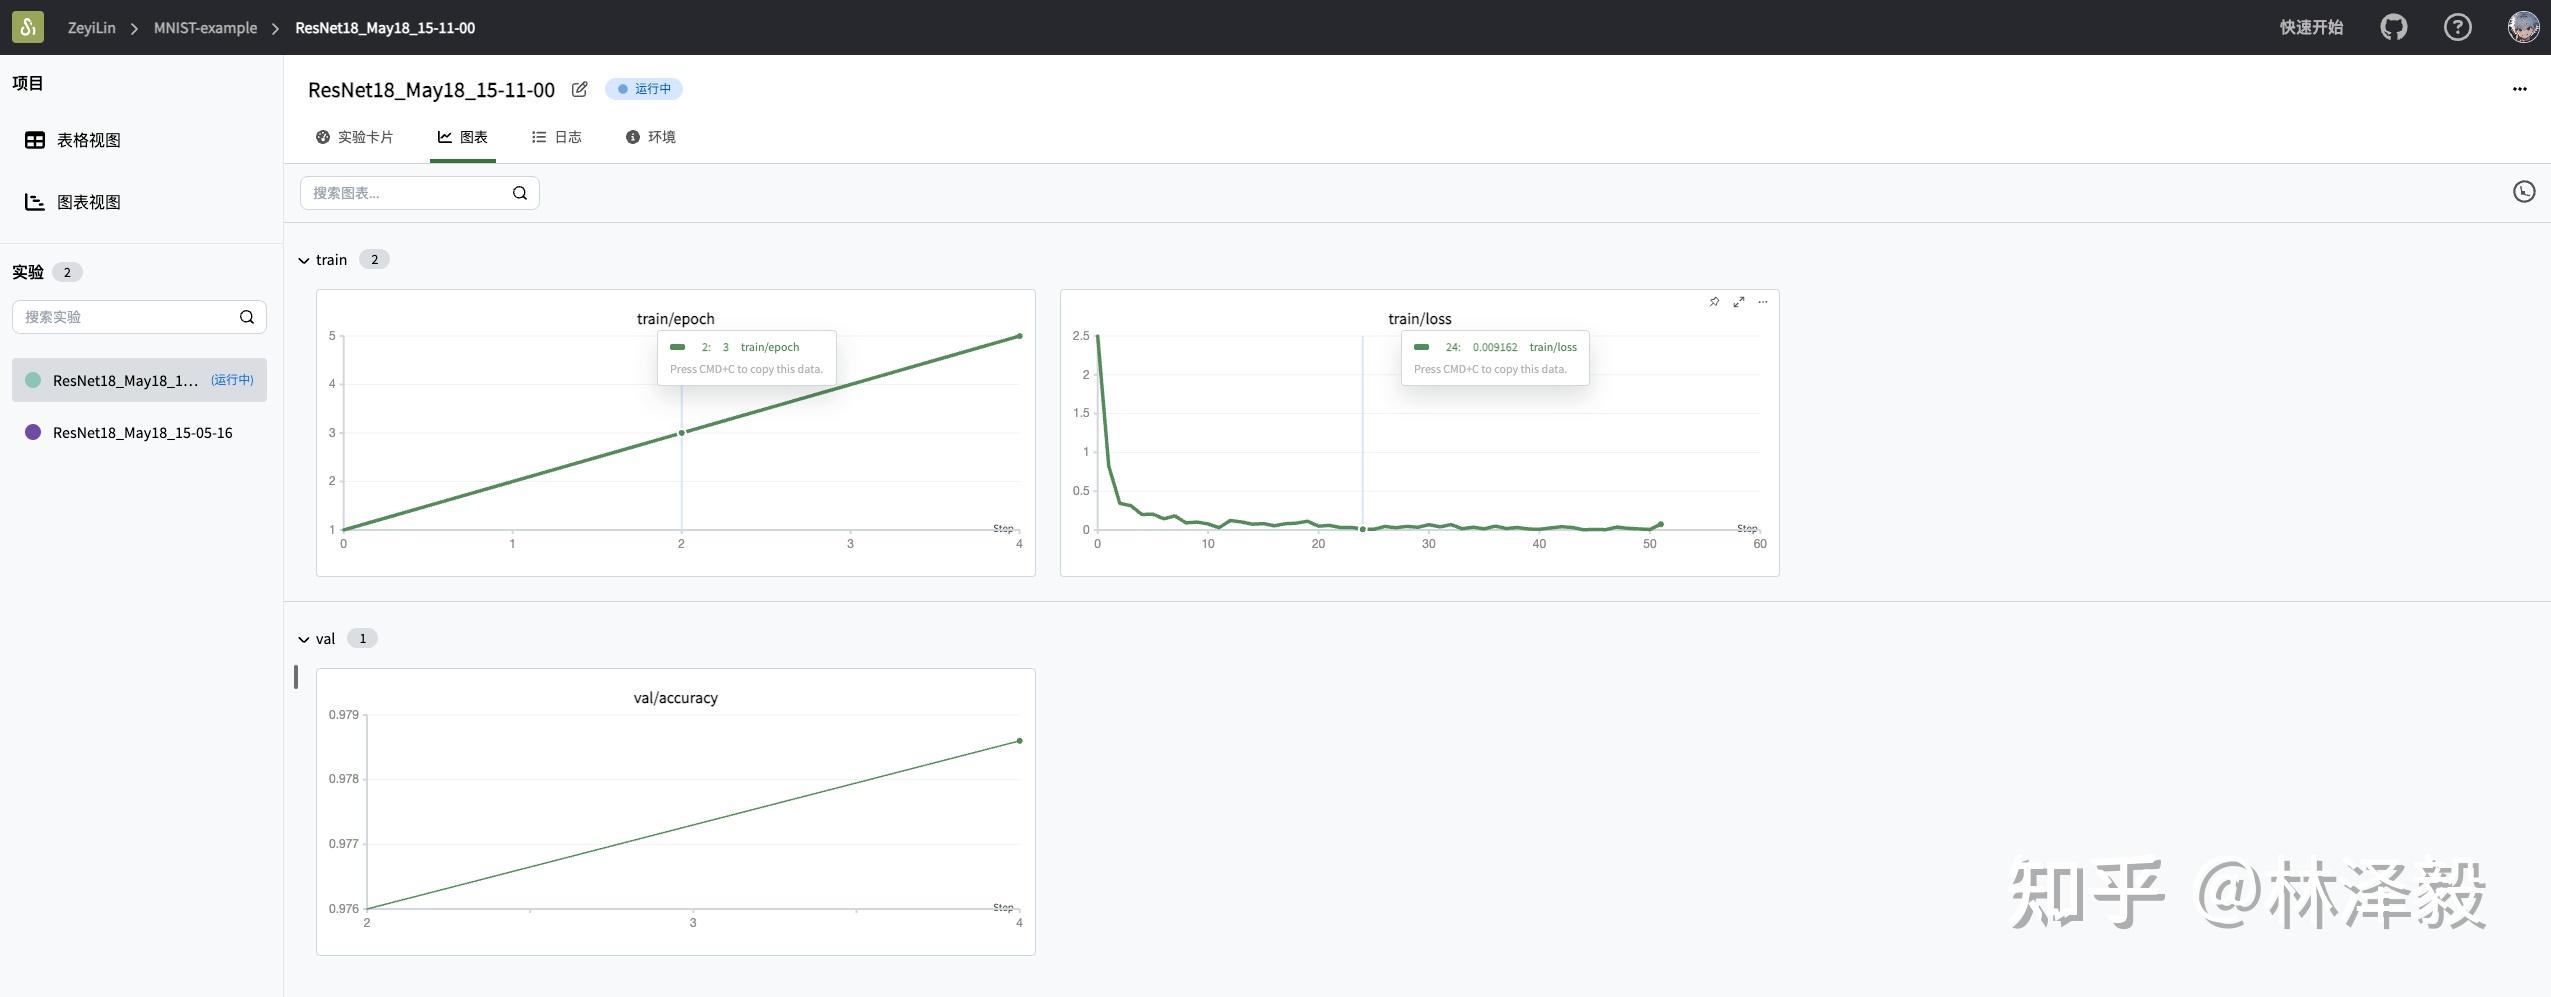Click the SwanLab logo icon
Image resolution: width=2551 pixels, height=997 pixels.
[x=28, y=27]
